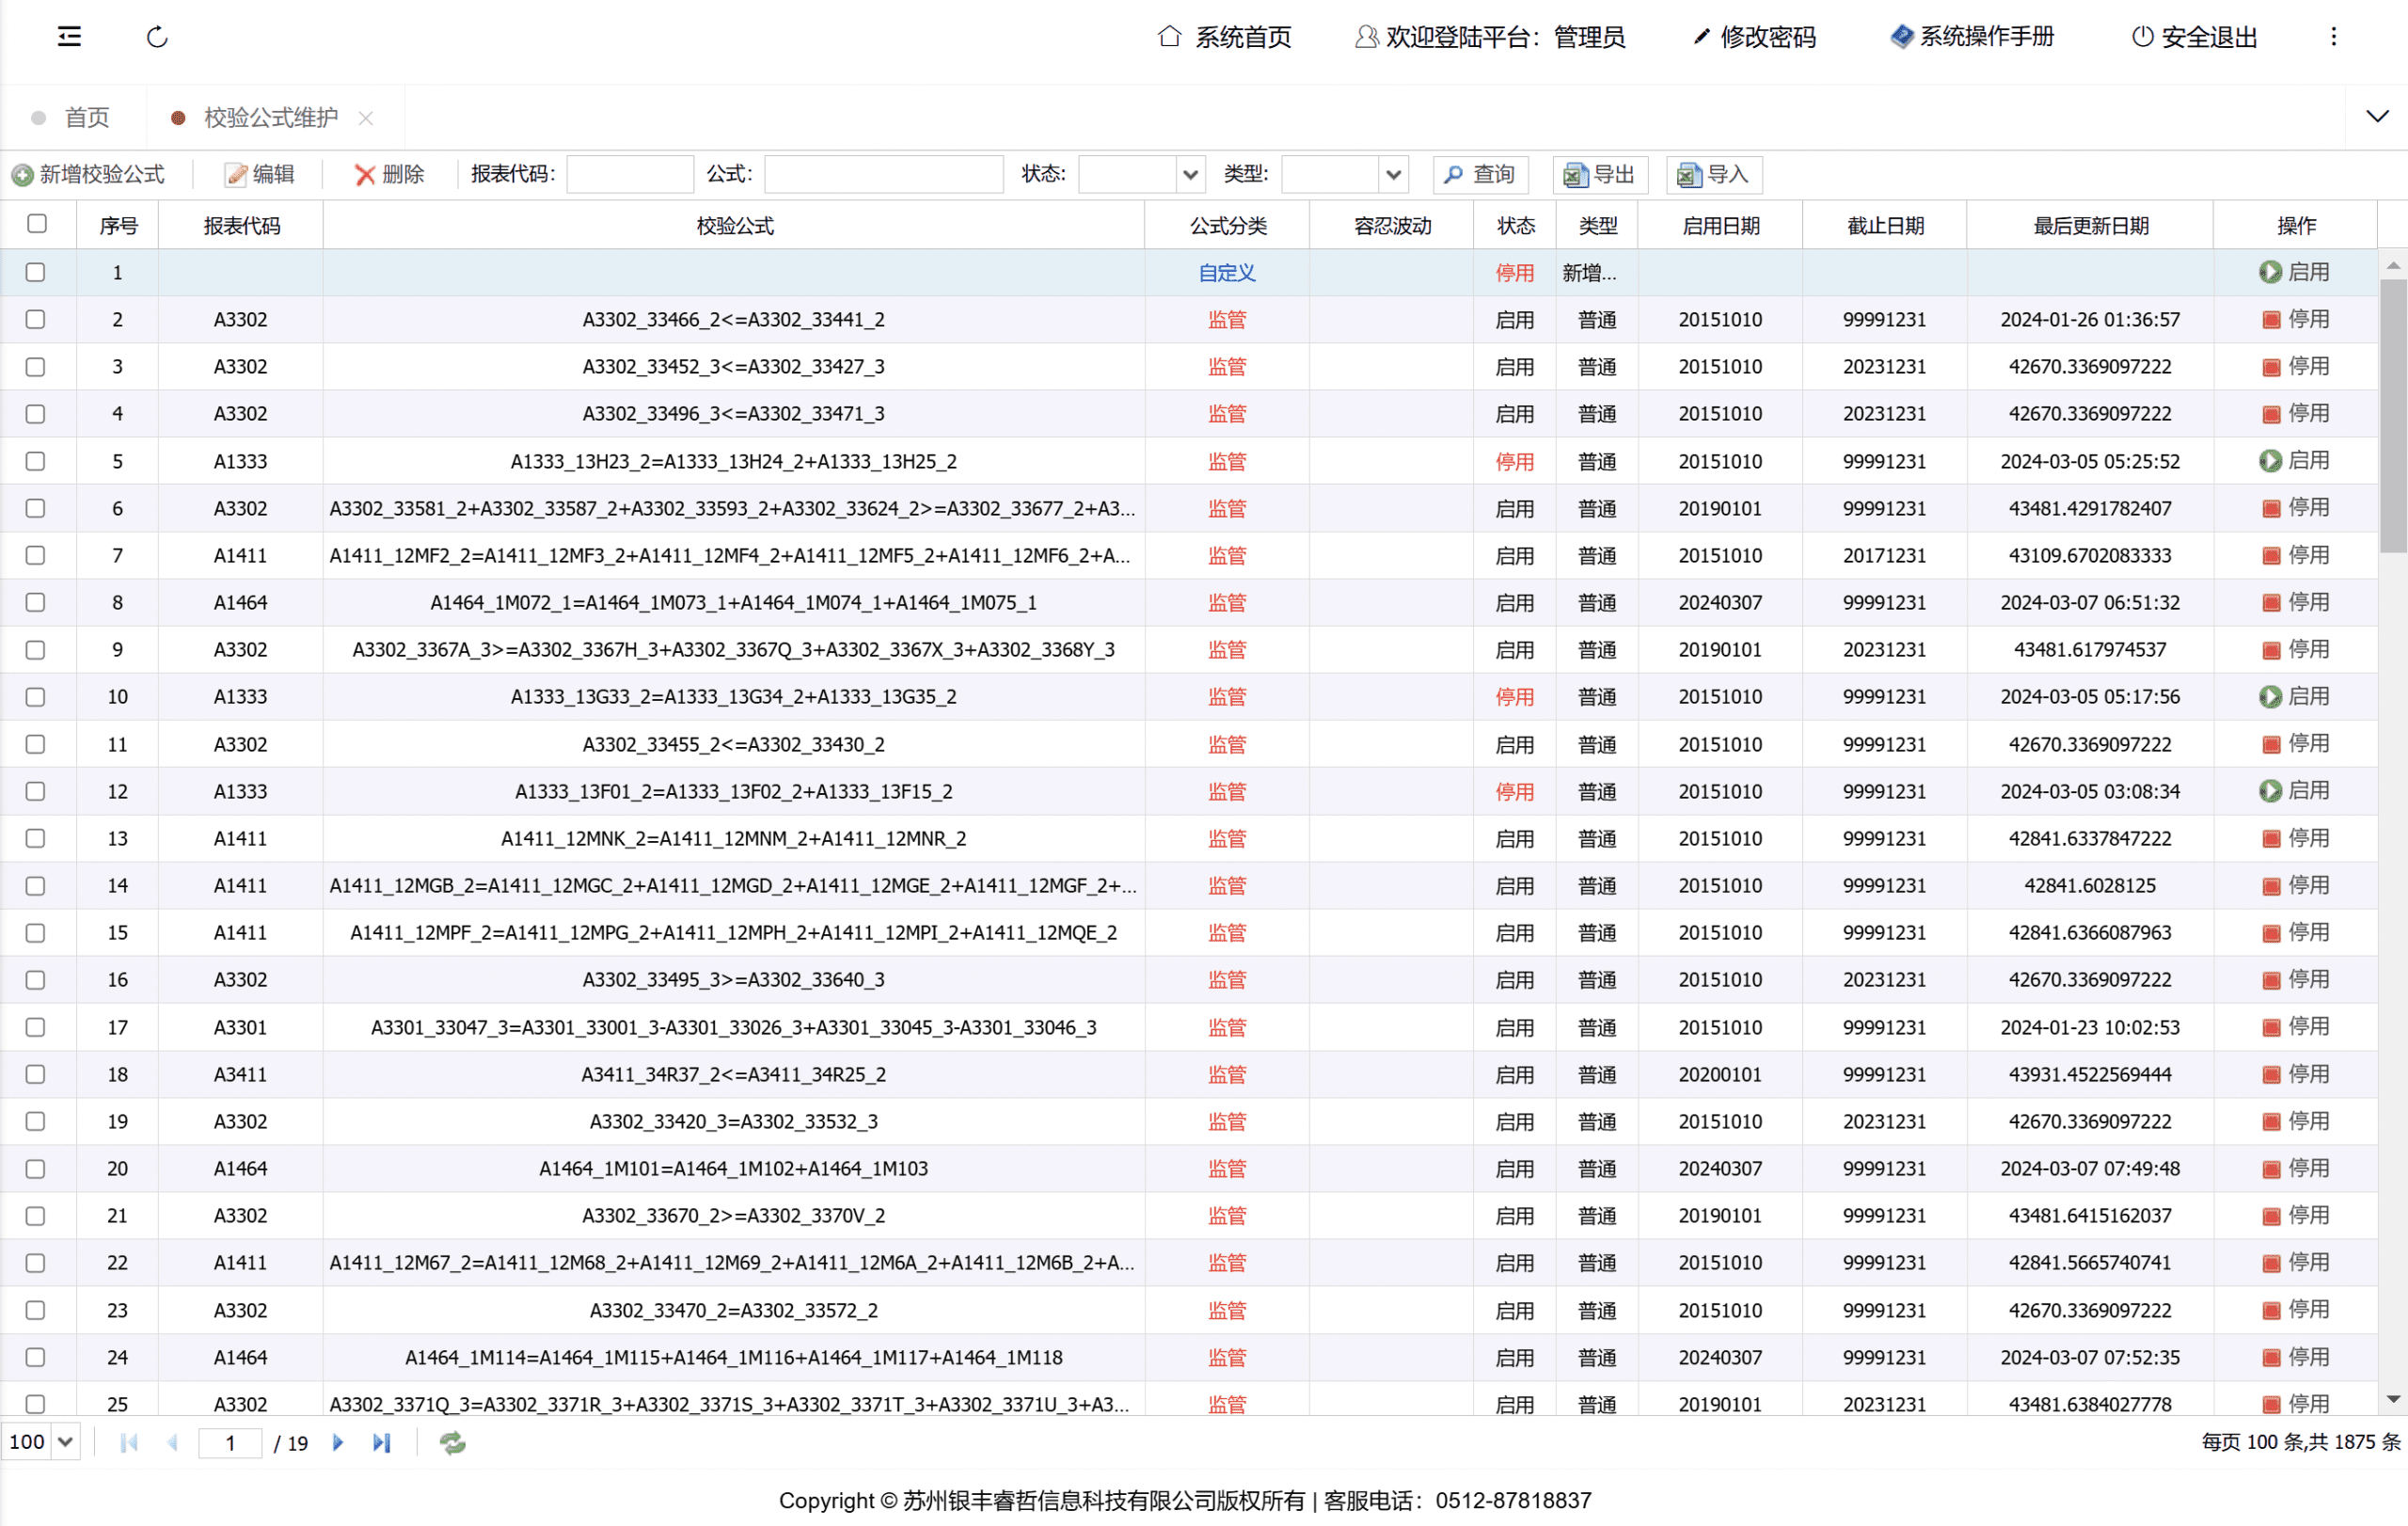
Task: Toggle the select-all header checkbox
Action: [37, 224]
